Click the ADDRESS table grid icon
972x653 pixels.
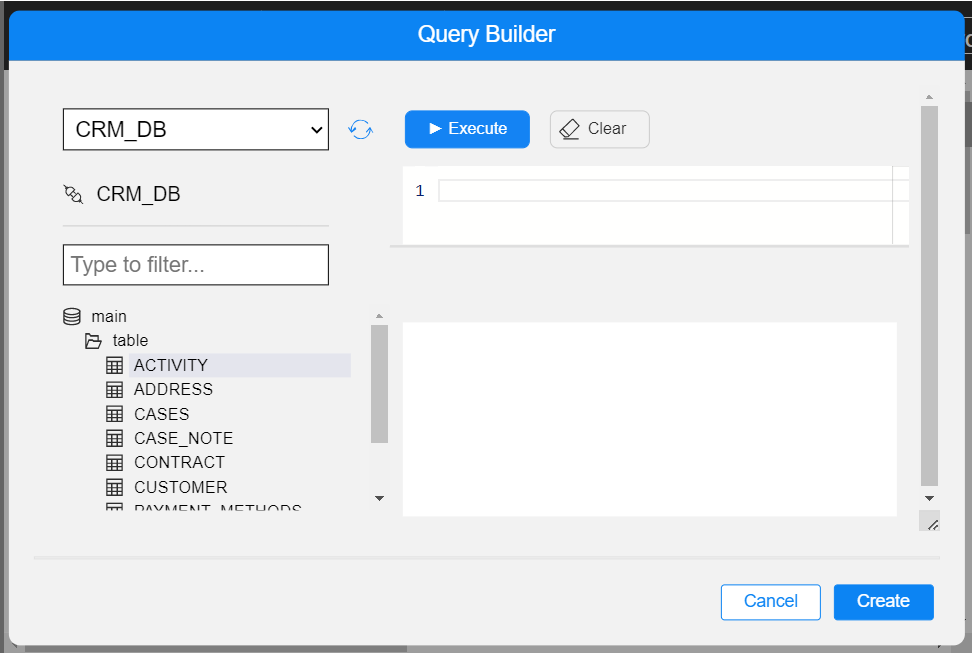pos(115,389)
